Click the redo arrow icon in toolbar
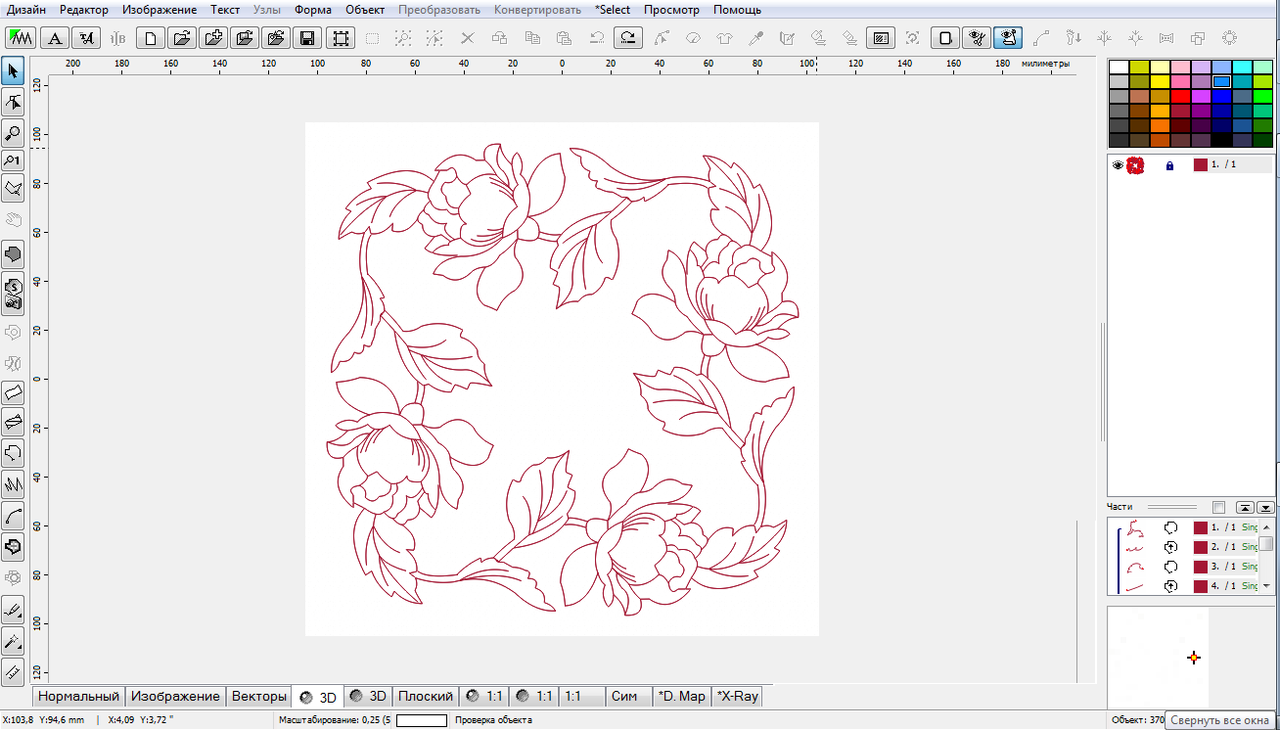 coord(628,38)
